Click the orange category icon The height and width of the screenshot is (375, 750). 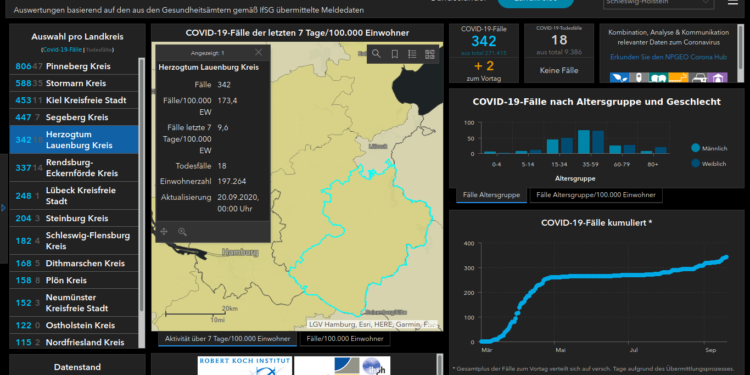[678, 77]
